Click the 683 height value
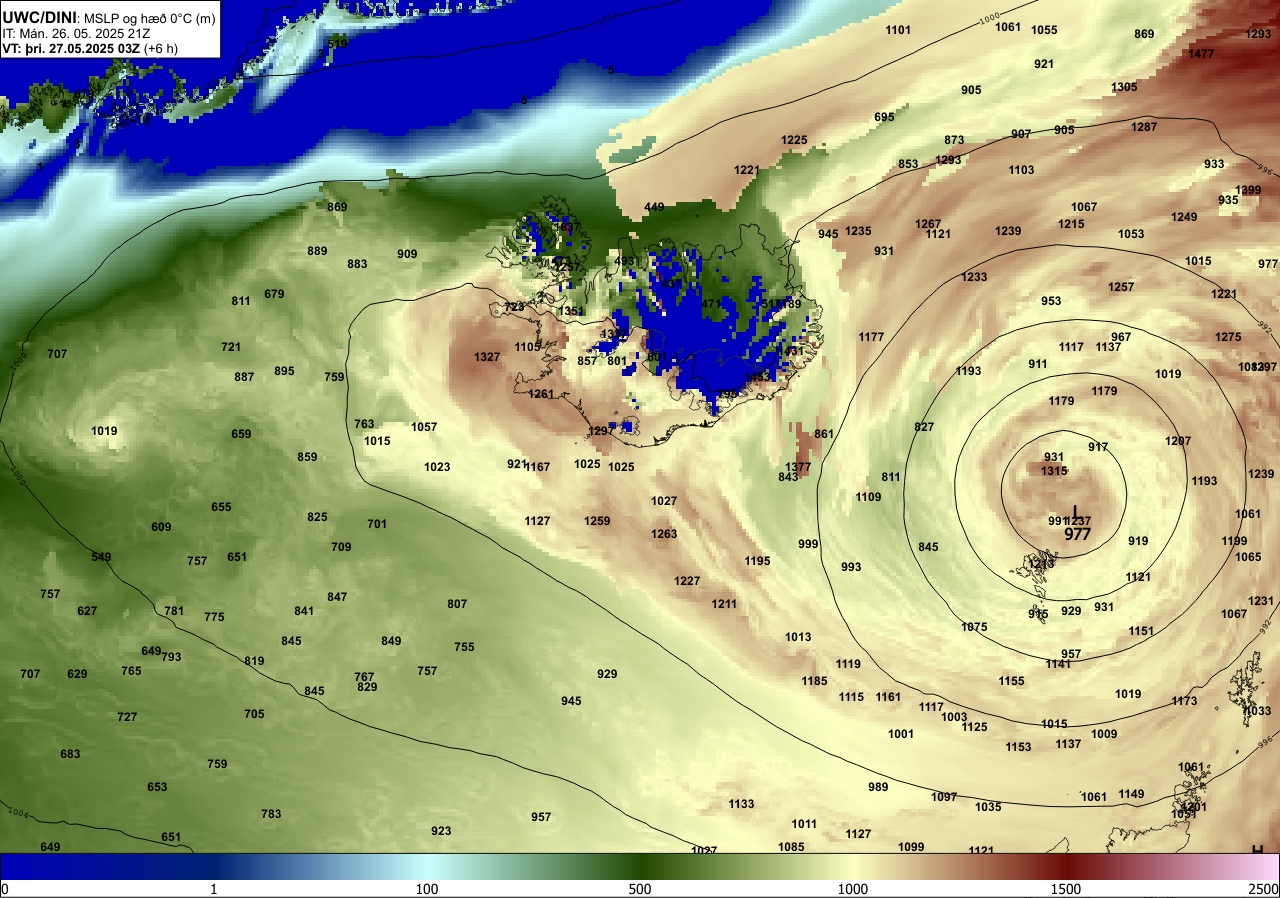Viewport: 1280px width, 898px height. (x=70, y=754)
